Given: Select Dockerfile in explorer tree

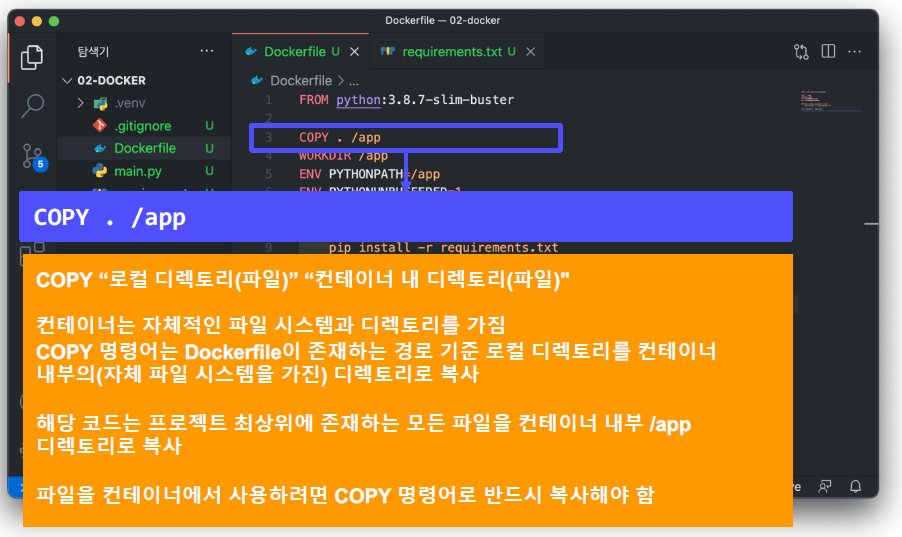Looking at the screenshot, I should [145, 148].
